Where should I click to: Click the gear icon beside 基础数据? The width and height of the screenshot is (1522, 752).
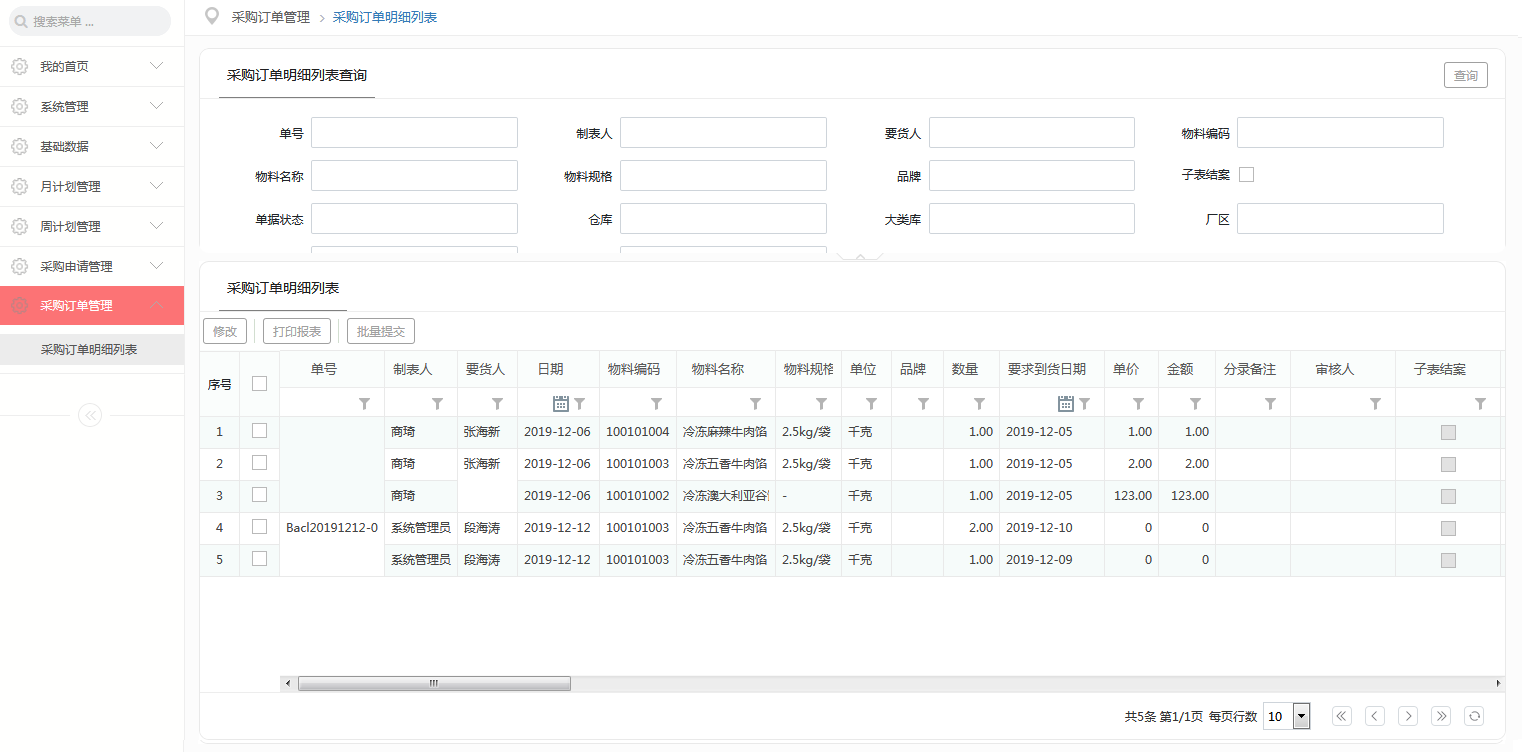(x=19, y=146)
